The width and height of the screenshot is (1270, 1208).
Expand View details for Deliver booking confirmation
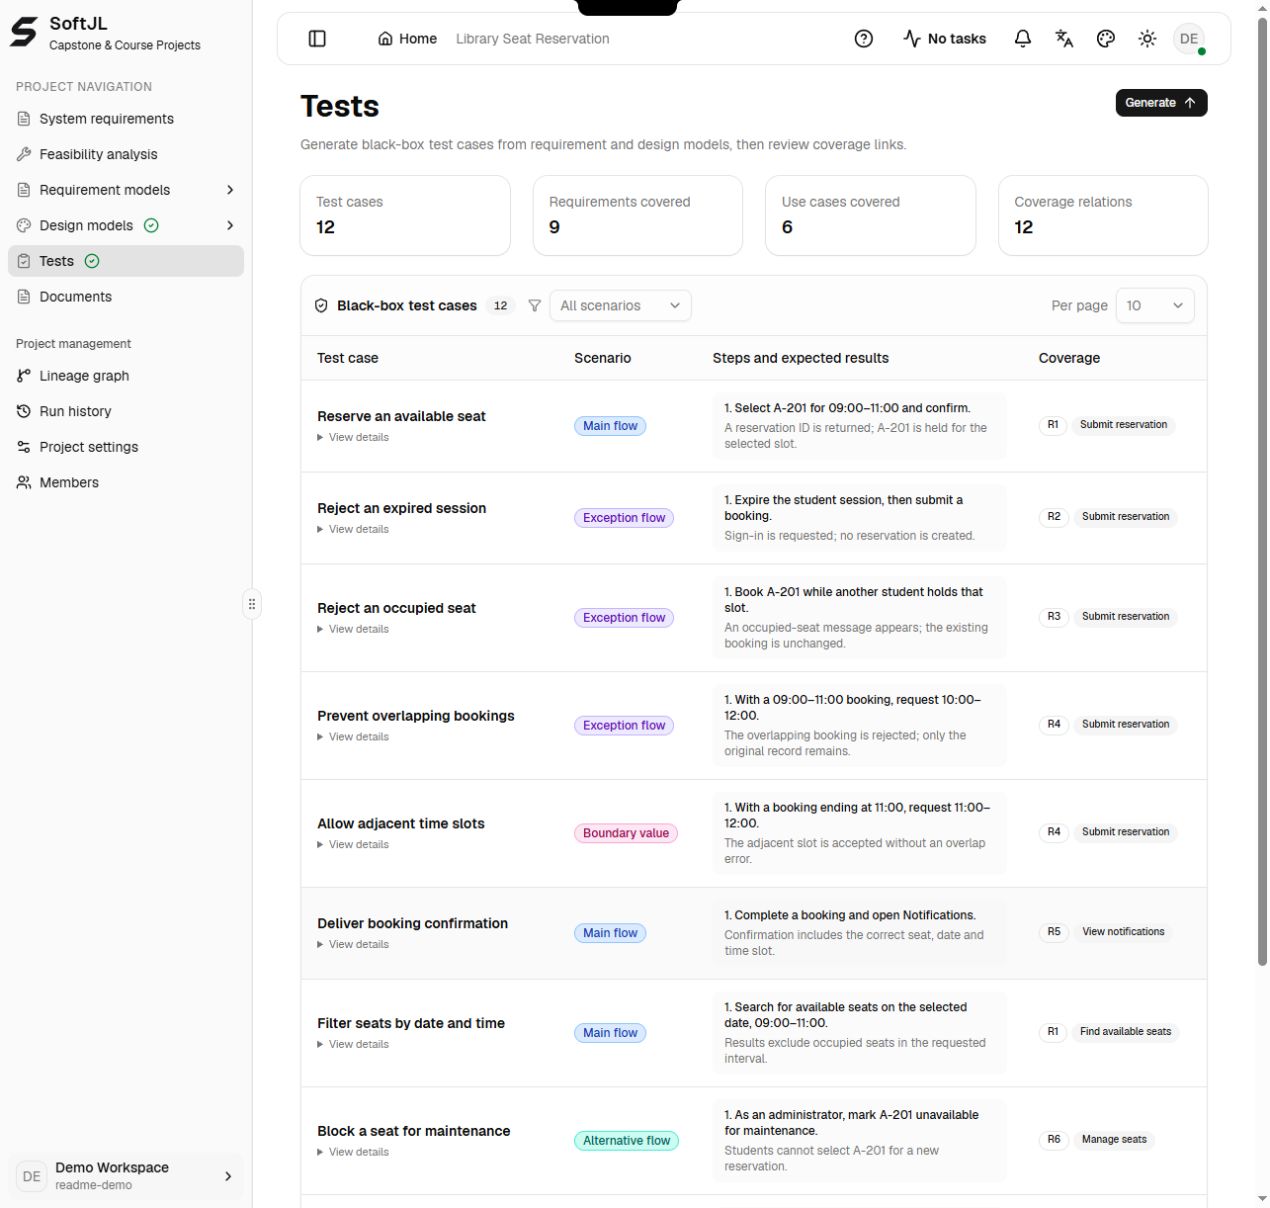[353, 944]
